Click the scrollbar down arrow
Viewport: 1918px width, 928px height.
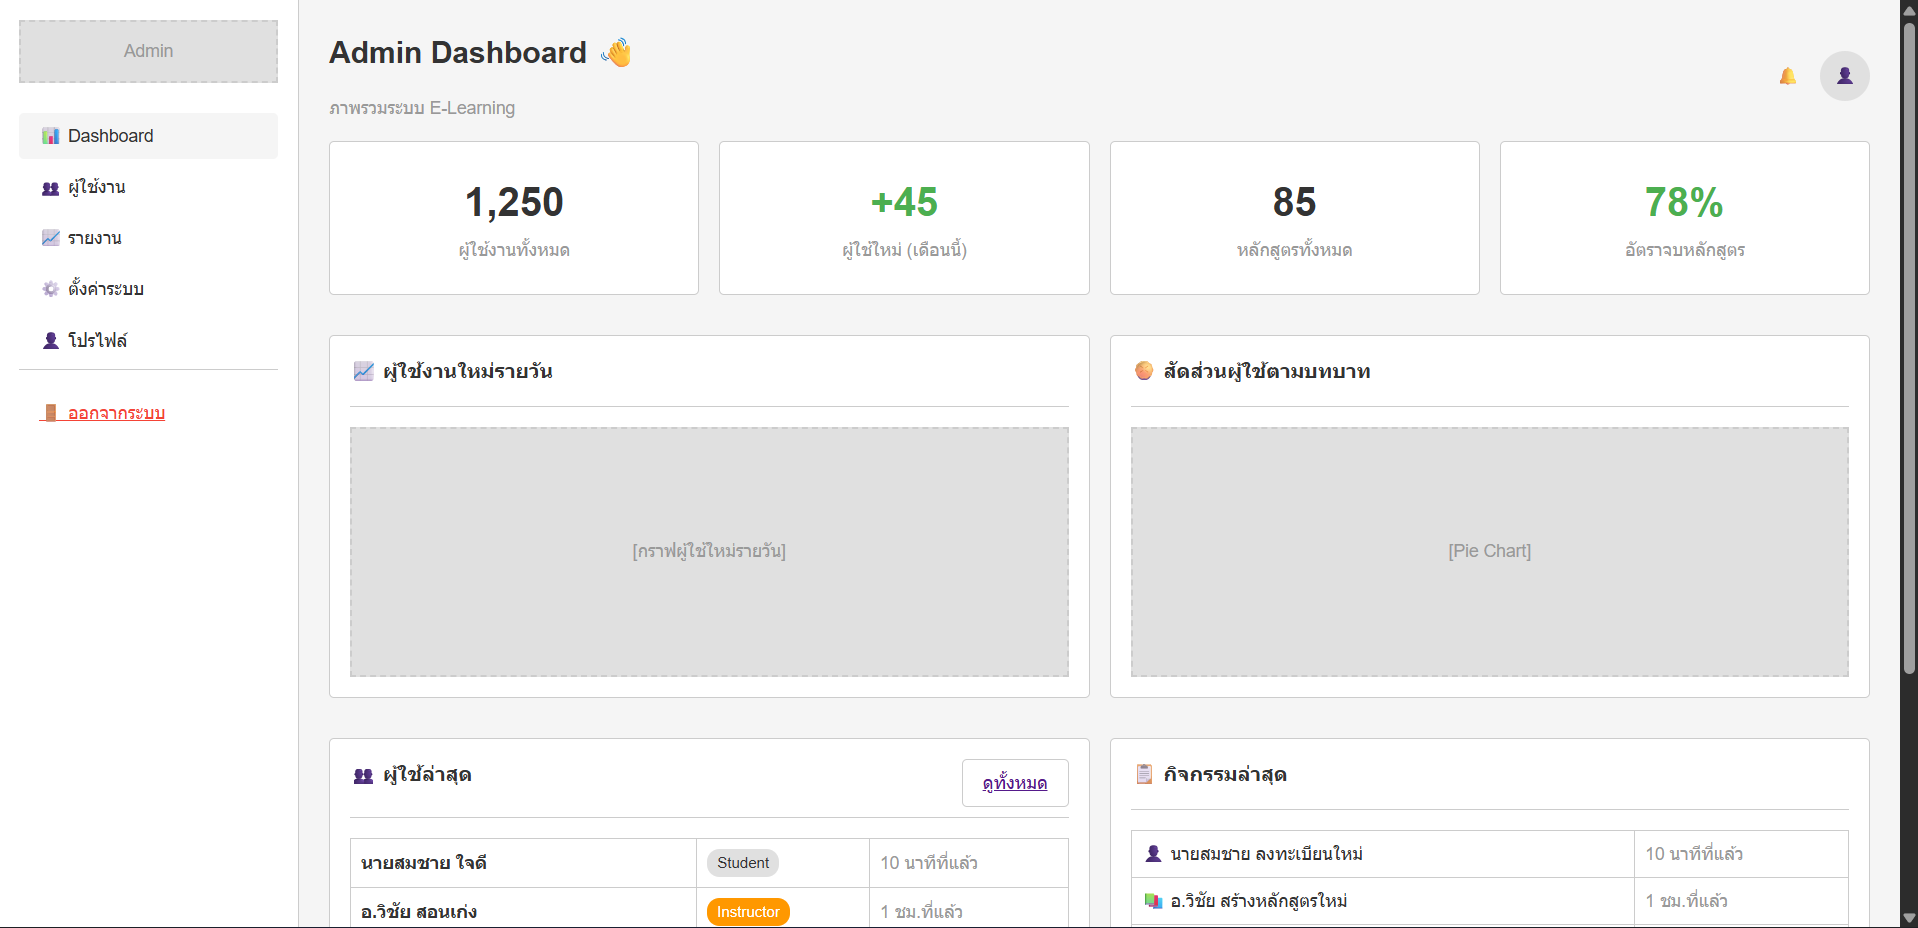pyautogui.click(x=1908, y=918)
